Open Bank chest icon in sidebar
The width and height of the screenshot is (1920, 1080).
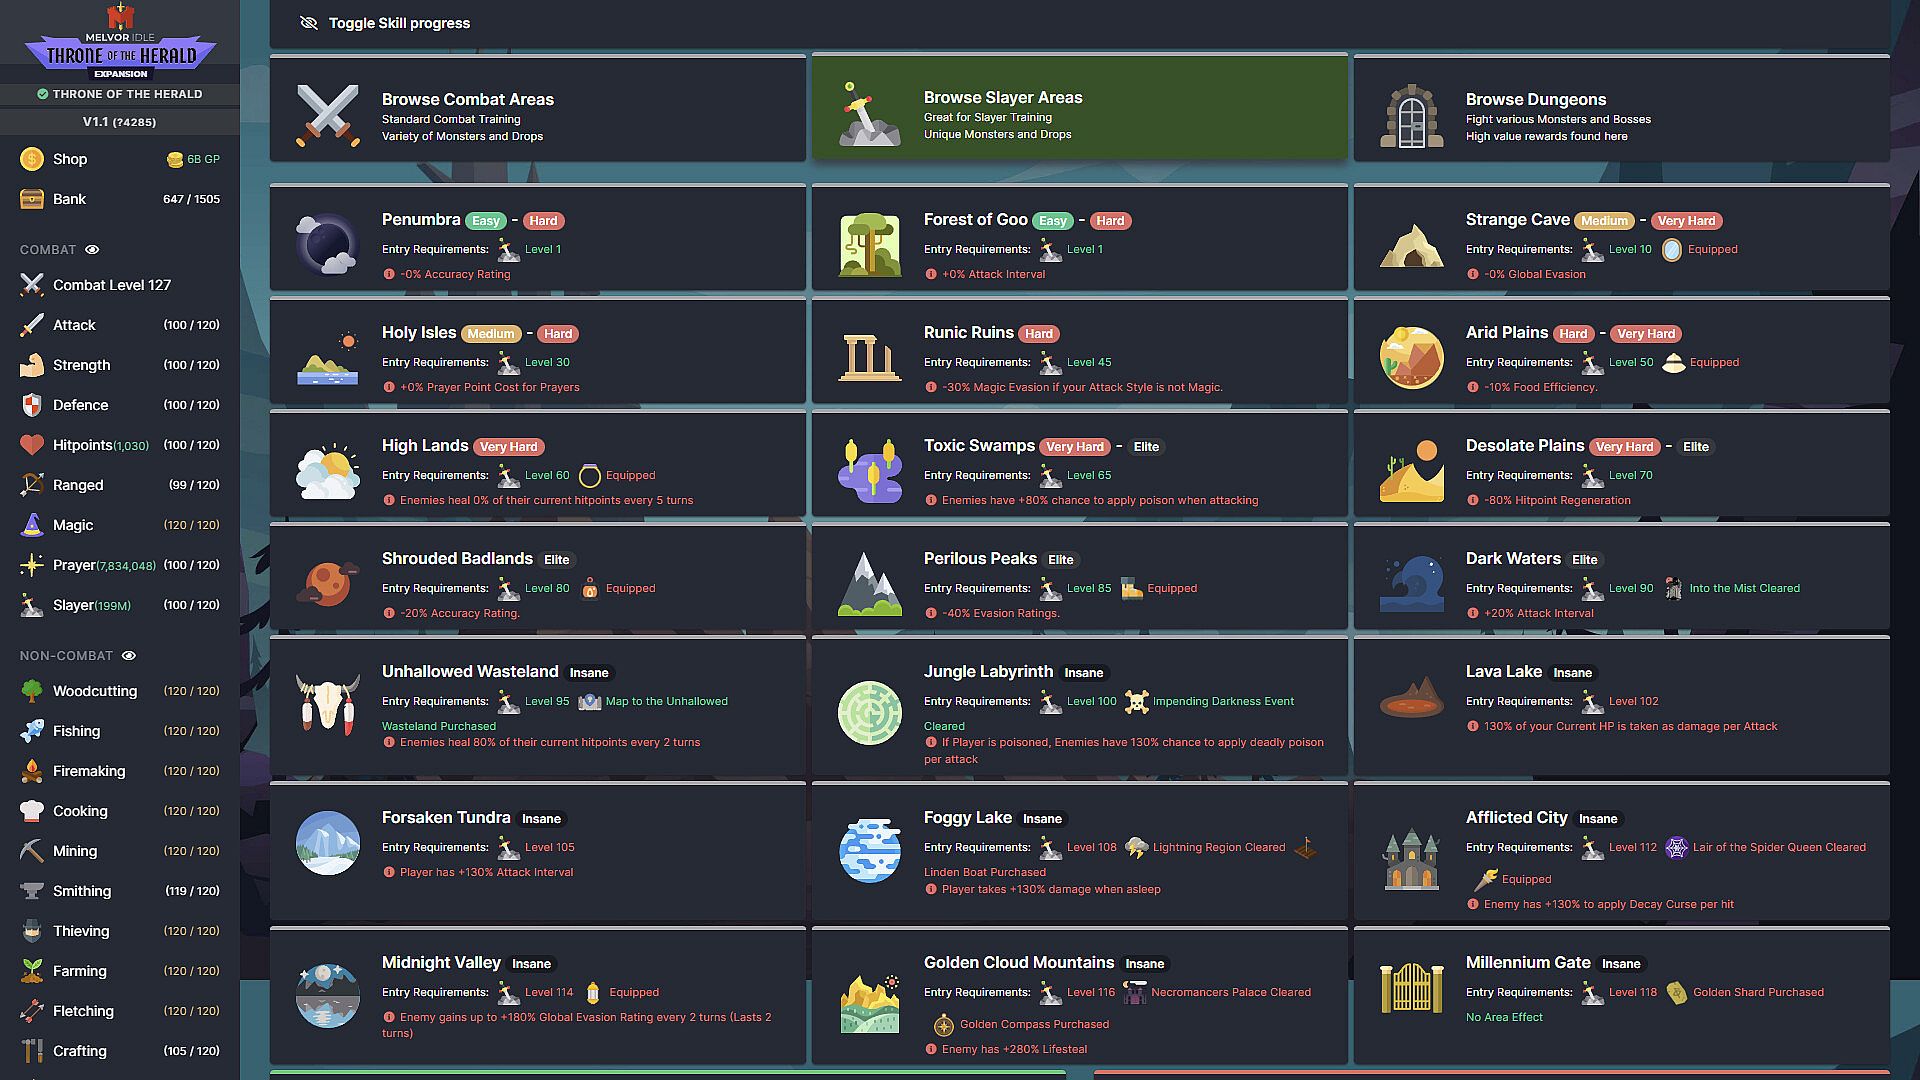(x=32, y=199)
